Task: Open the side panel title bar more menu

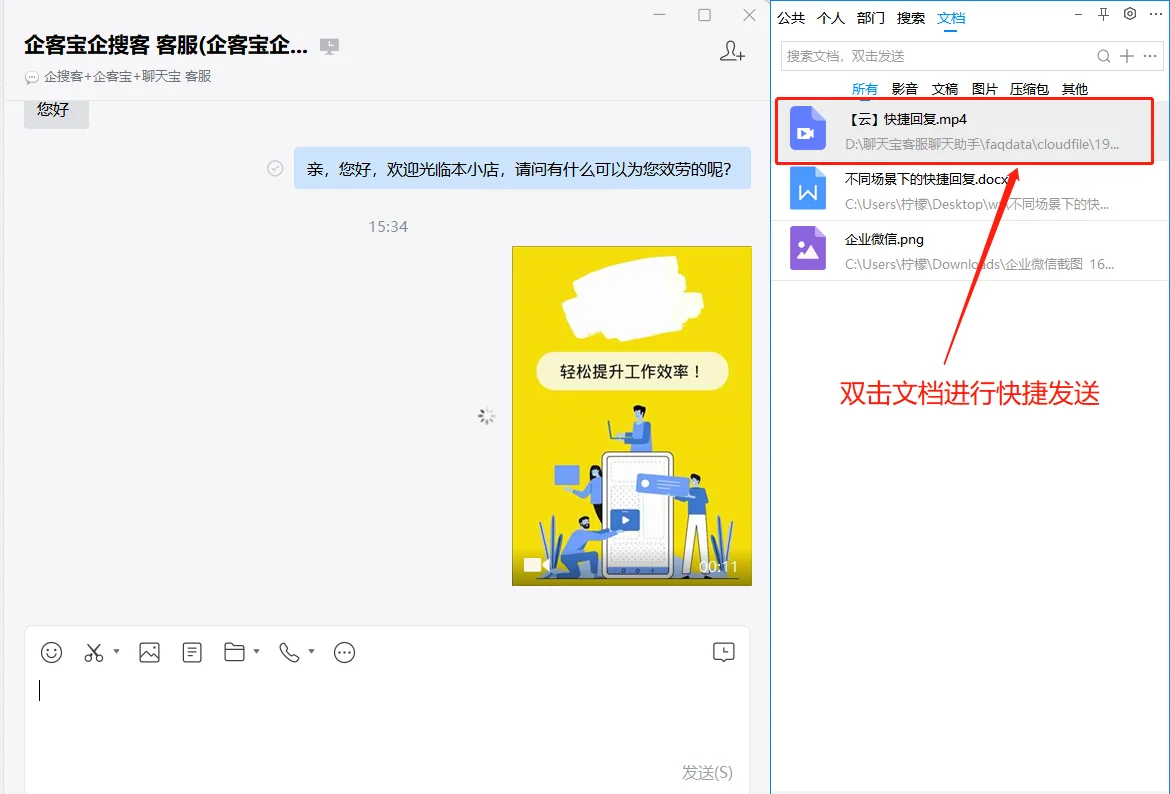Action: point(1156,14)
